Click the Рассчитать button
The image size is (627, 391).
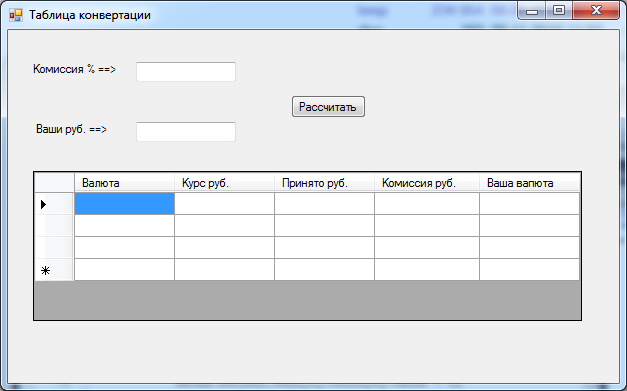[328, 107]
